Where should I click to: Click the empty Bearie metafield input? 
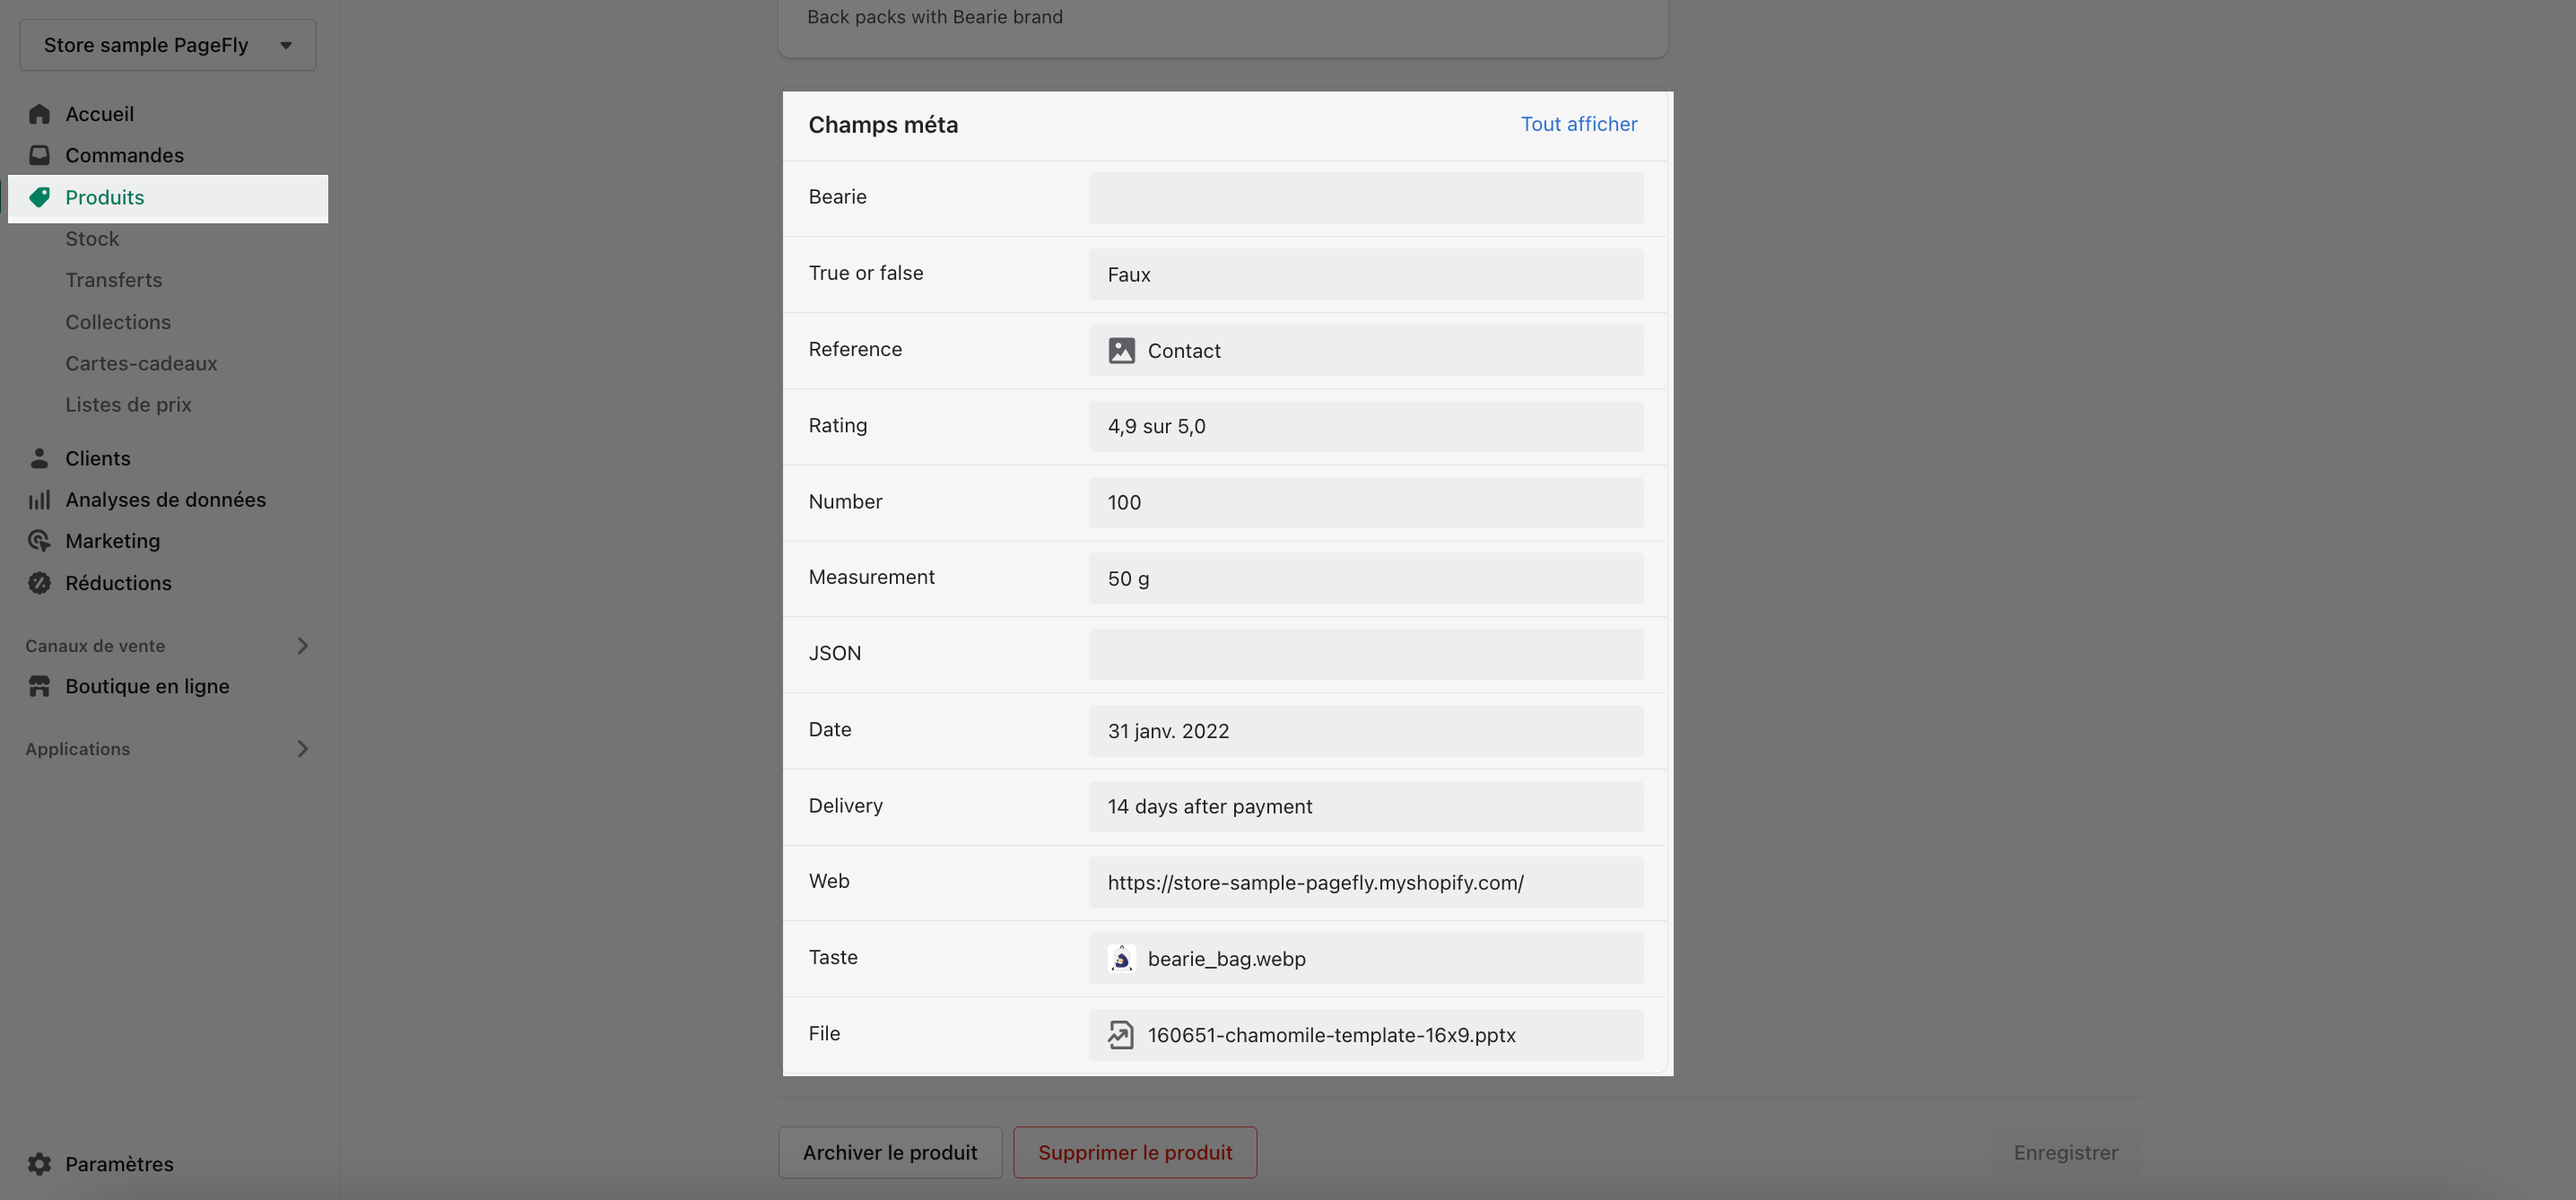(1366, 198)
